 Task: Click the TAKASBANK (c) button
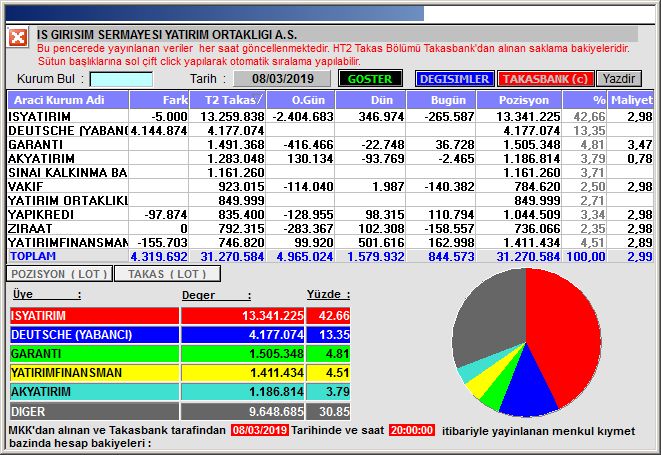(x=545, y=78)
